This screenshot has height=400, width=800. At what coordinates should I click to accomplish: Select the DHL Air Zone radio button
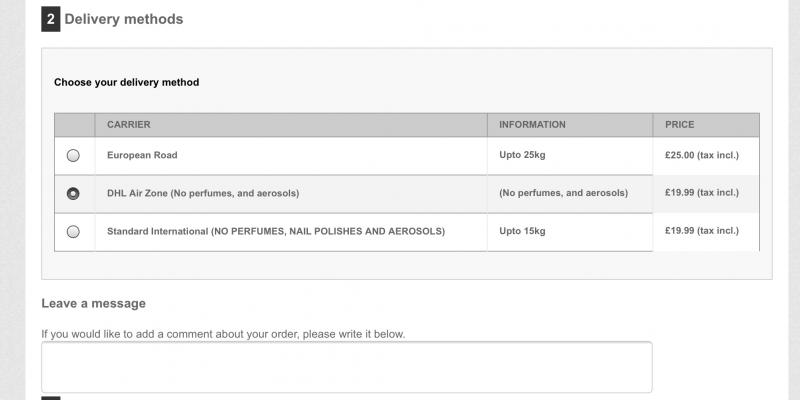pyautogui.click(x=73, y=193)
